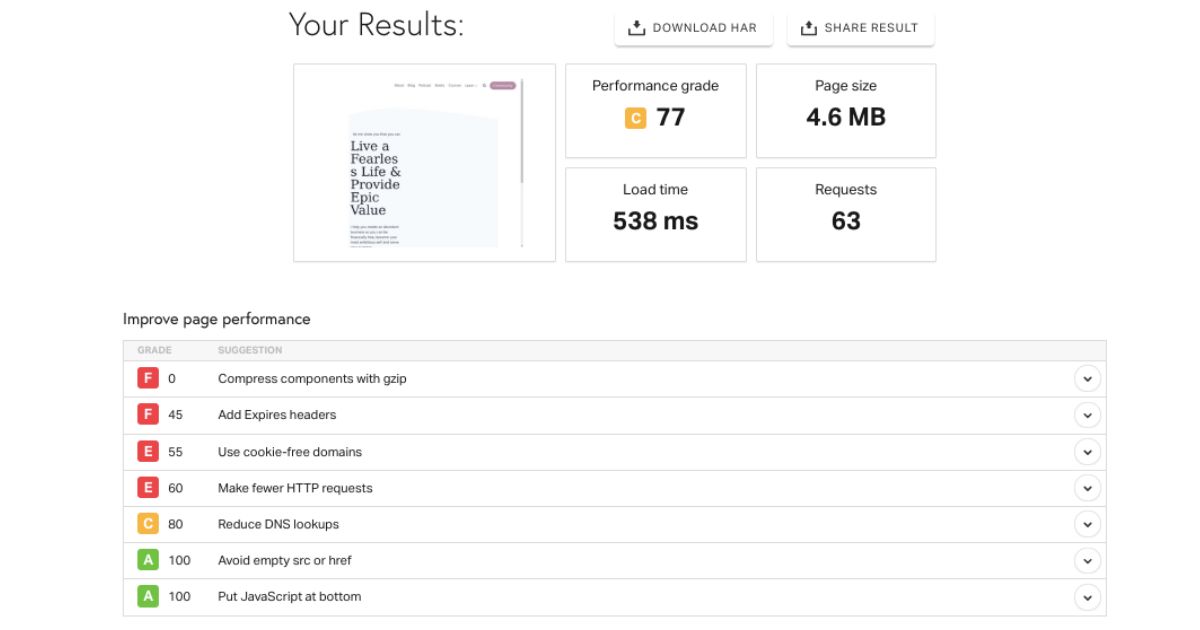
Task: Click the E badge for cookie-free domains
Action: (x=147, y=452)
